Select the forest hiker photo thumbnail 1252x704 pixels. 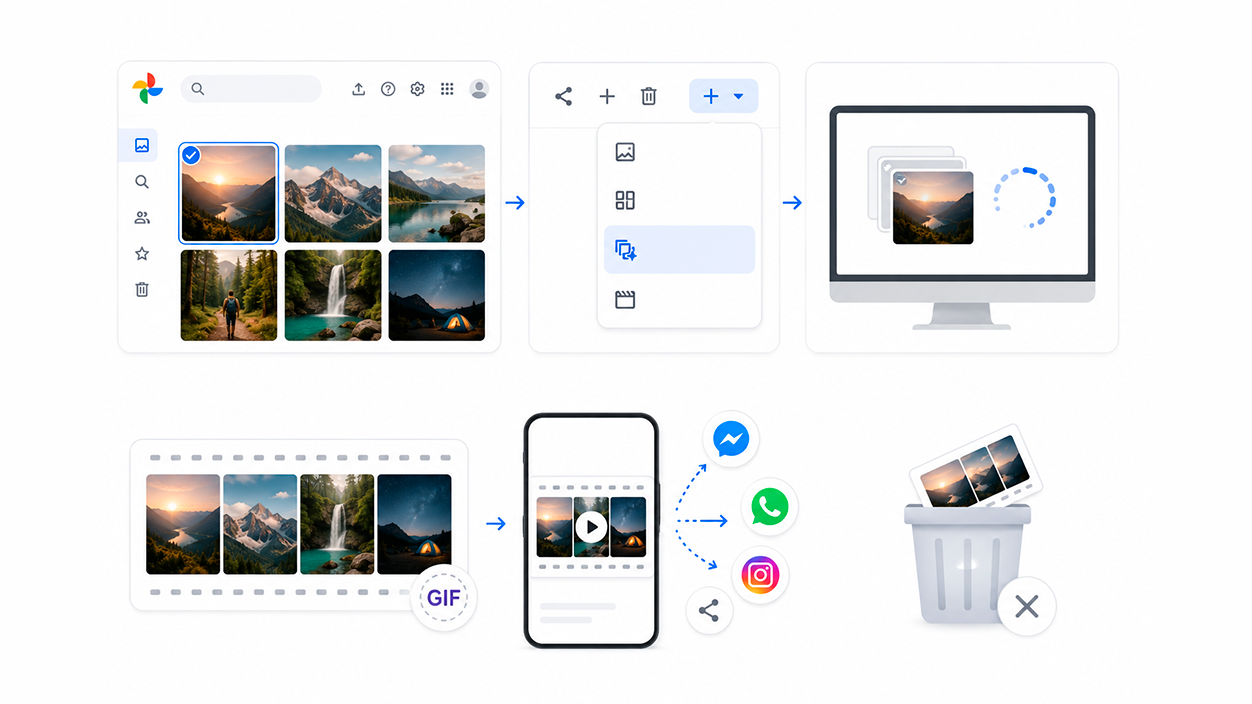229,295
